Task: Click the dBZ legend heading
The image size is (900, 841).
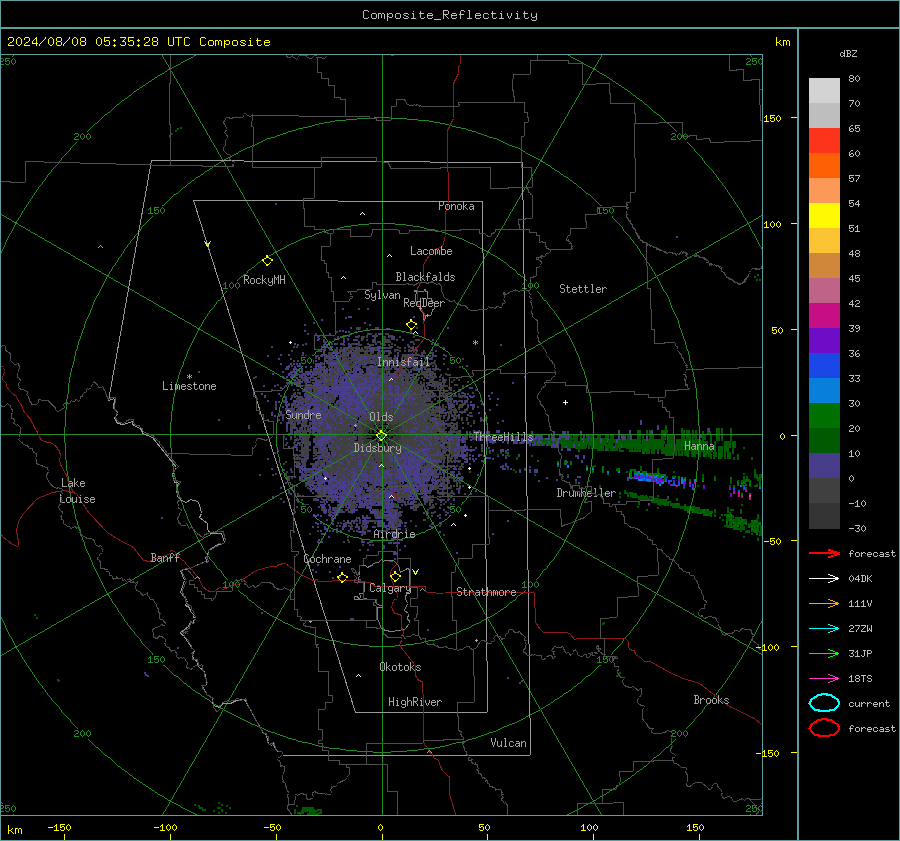Action: point(848,54)
